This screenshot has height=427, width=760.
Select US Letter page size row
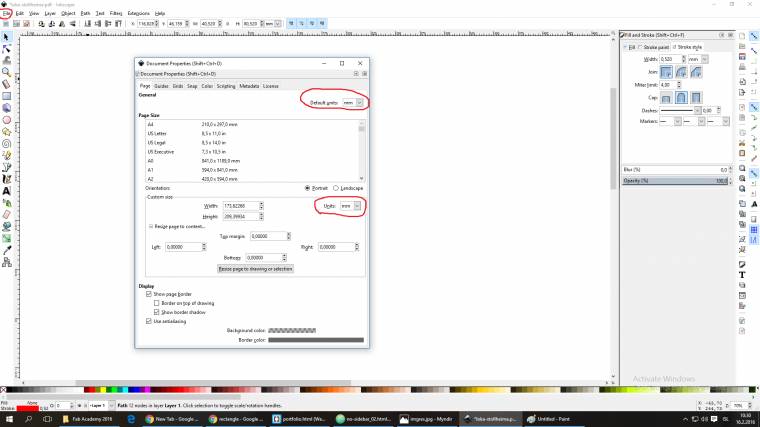click(253, 133)
